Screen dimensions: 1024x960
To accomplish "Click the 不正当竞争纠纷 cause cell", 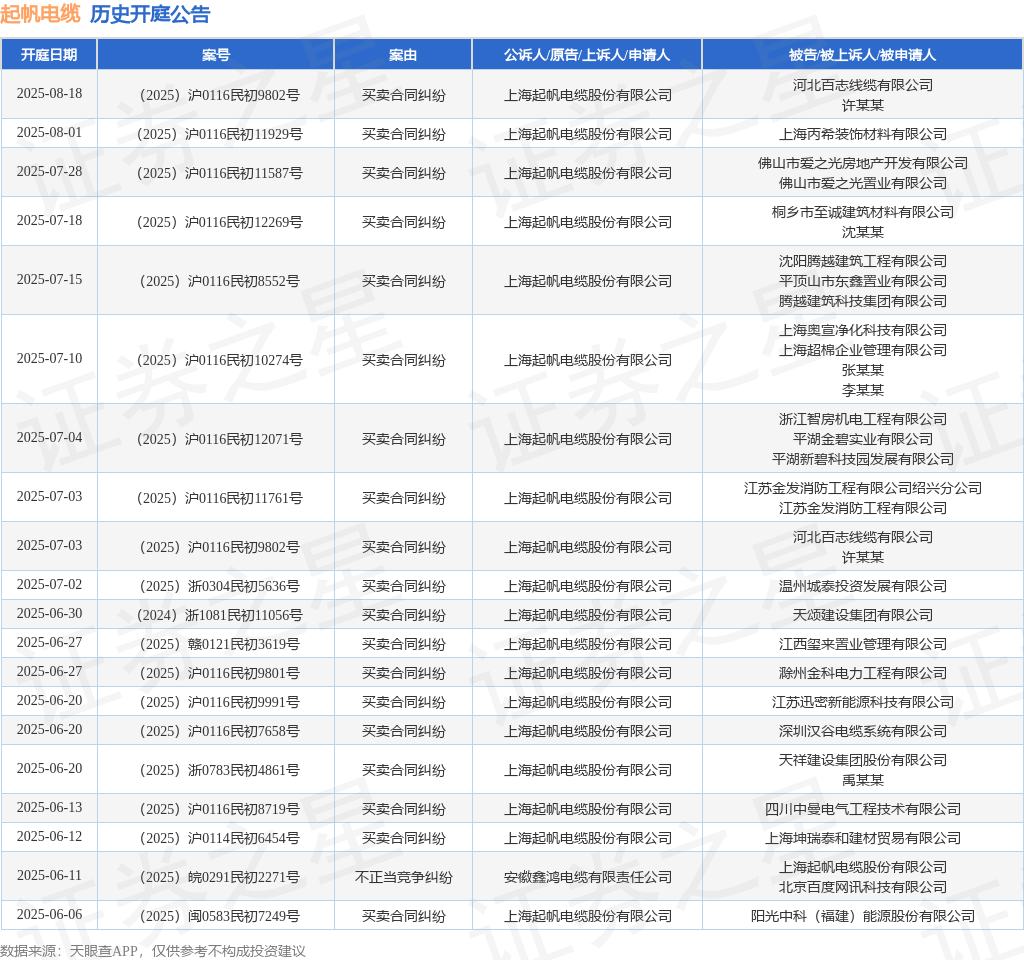I will pyautogui.click(x=404, y=878).
